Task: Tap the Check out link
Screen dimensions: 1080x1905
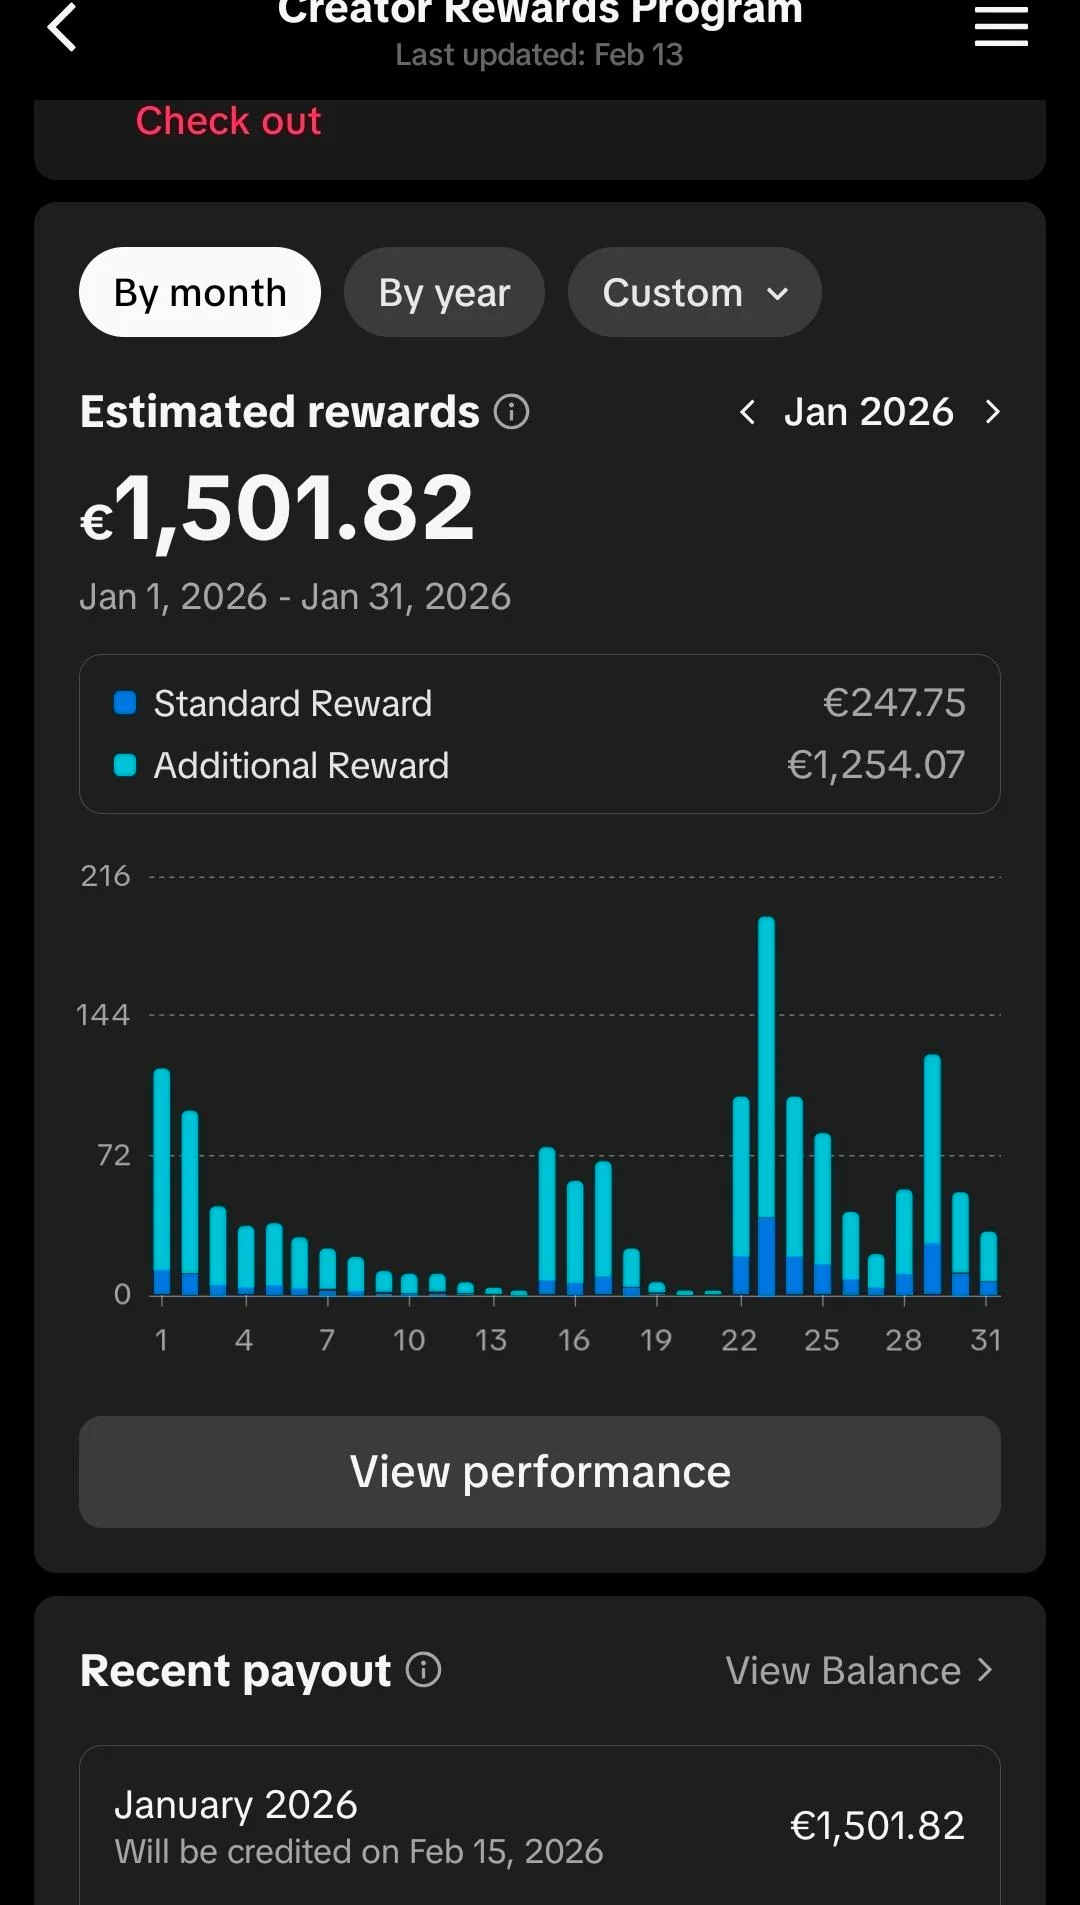Action: pos(228,121)
